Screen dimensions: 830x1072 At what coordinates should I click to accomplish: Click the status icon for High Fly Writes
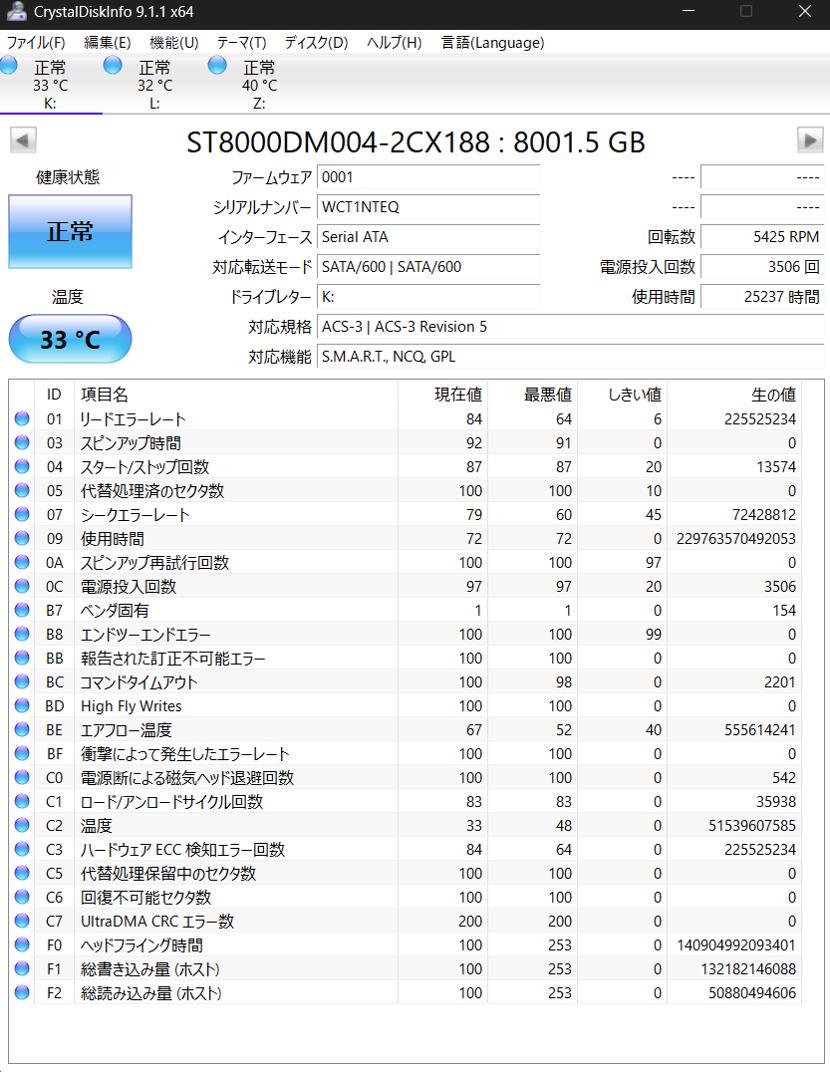[22, 706]
